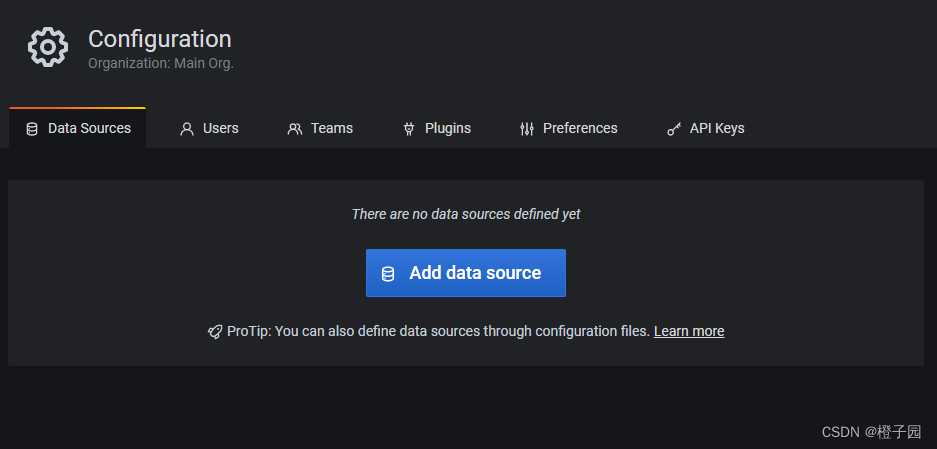This screenshot has height=449, width=937.
Task: Select the Data Sources tab label
Action: [x=89, y=129]
